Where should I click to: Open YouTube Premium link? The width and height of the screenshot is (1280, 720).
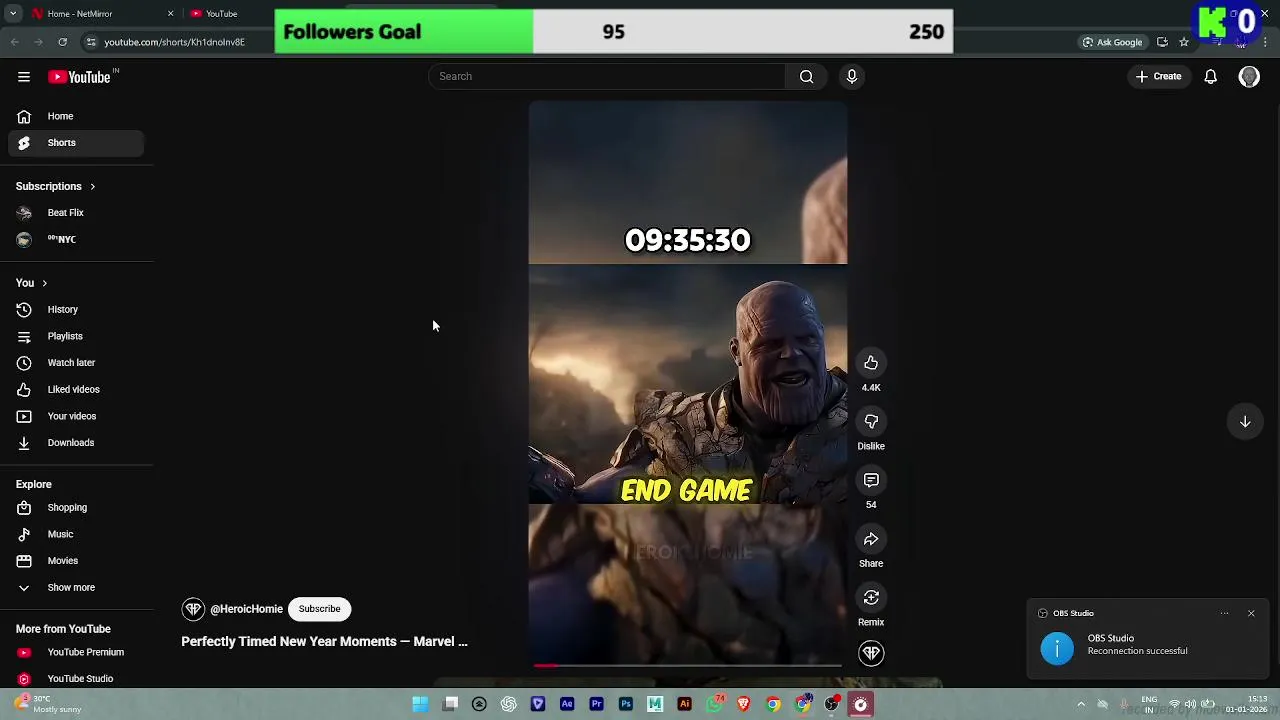tap(76, 652)
